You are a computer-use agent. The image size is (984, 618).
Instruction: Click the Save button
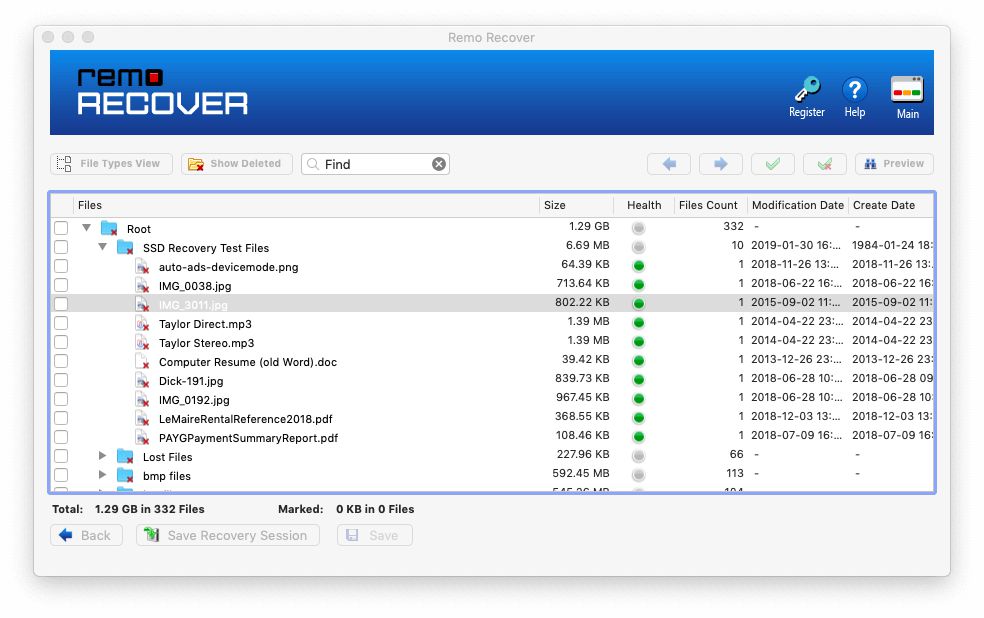375,535
